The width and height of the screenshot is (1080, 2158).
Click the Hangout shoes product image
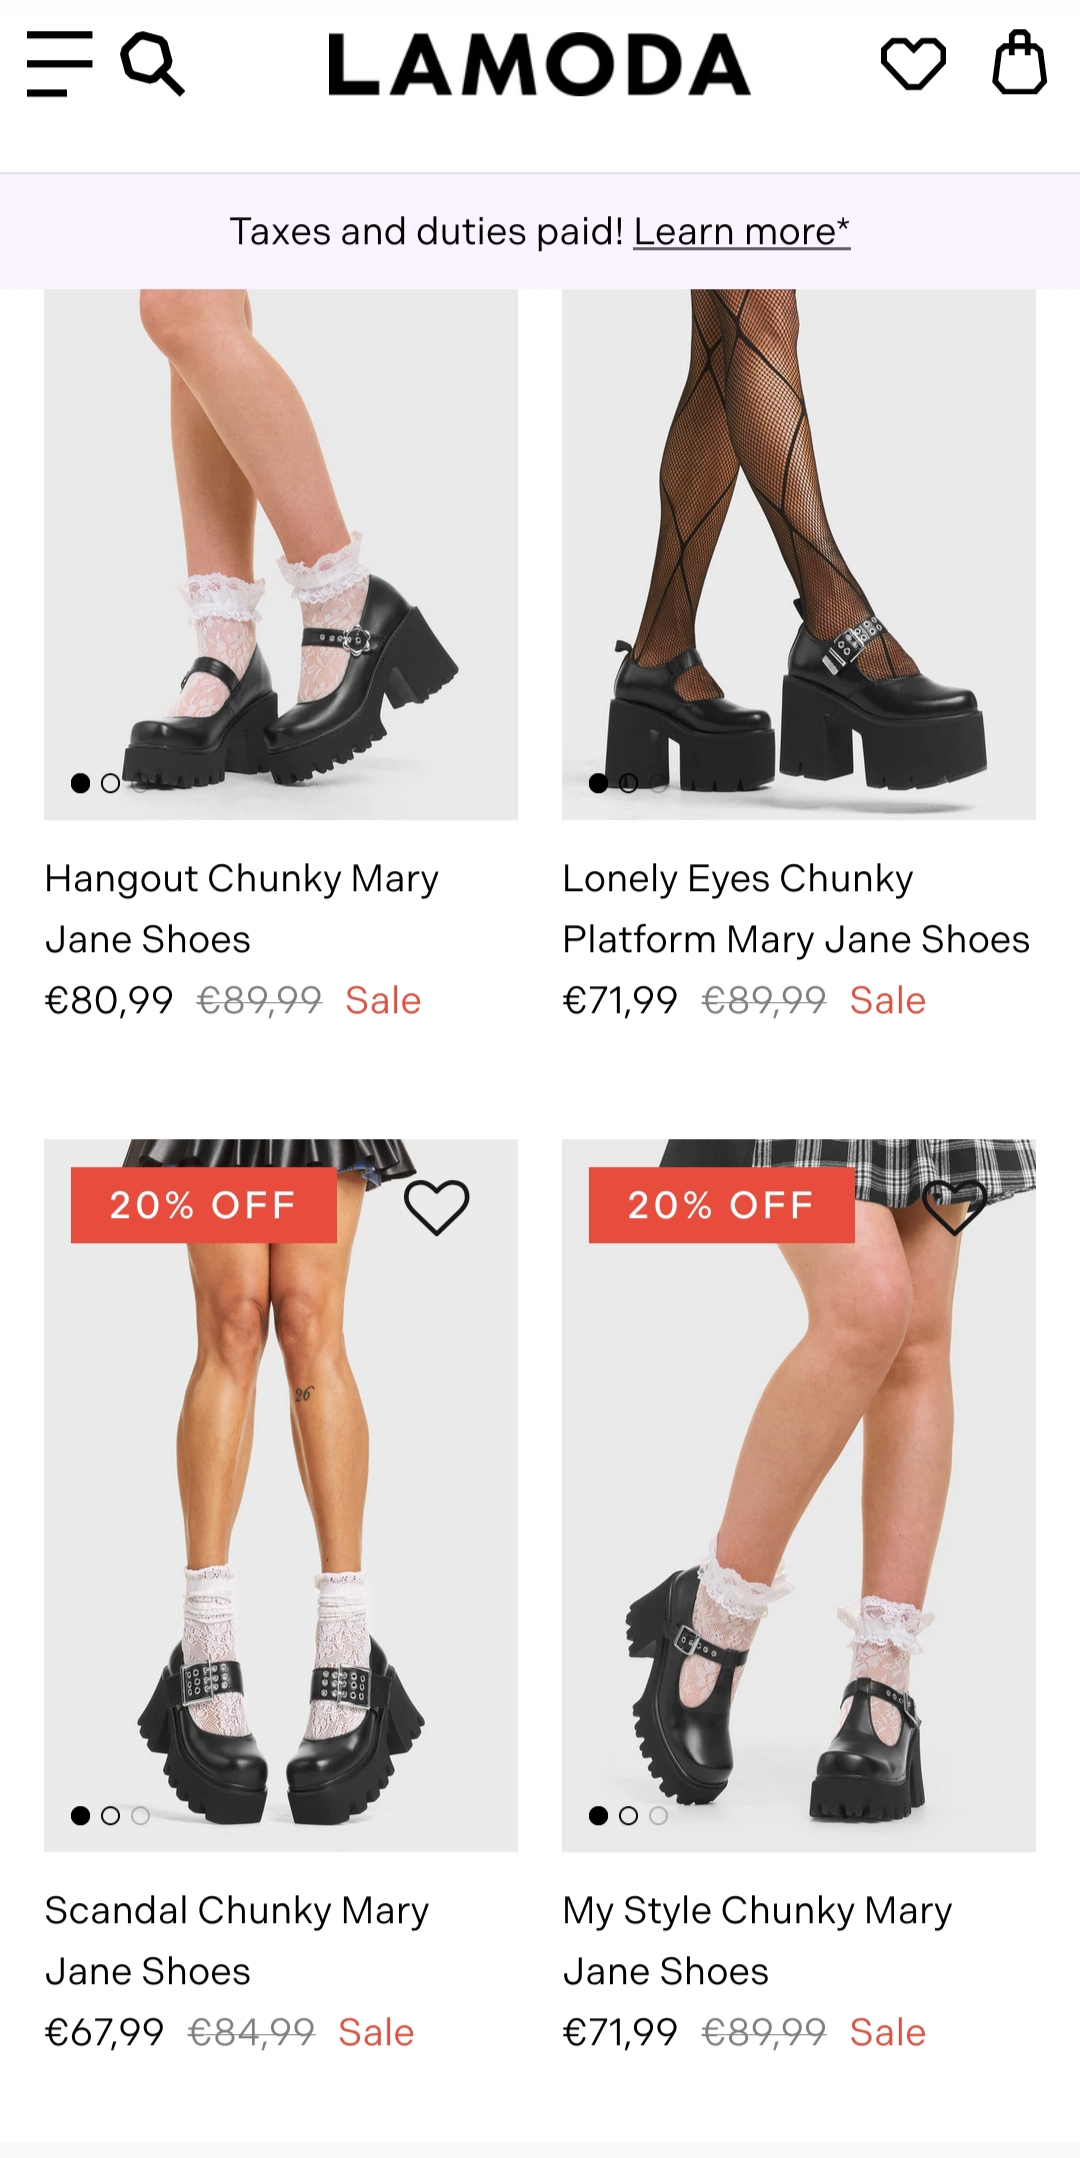point(281,555)
